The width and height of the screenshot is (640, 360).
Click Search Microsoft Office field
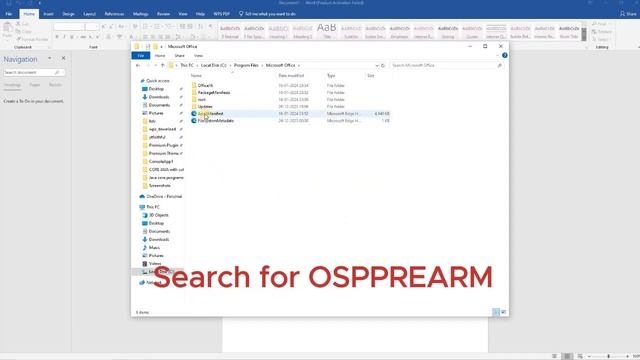click(x=447, y=65)
